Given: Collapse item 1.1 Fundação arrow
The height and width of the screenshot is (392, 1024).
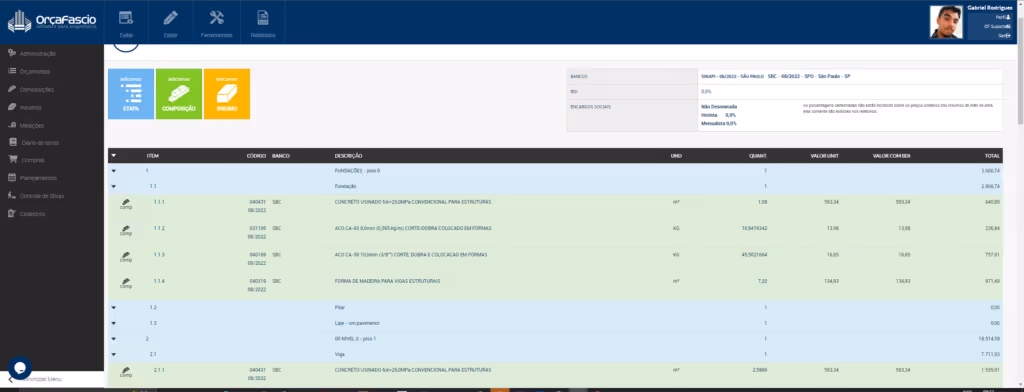Looking at the screenshot, I should [x=114, y=187].
